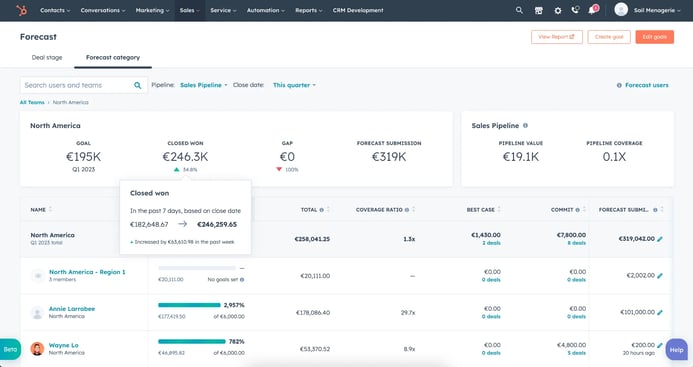693x367 pixels.
Task: Click the Create goal button
Action: tap(609, 37)
